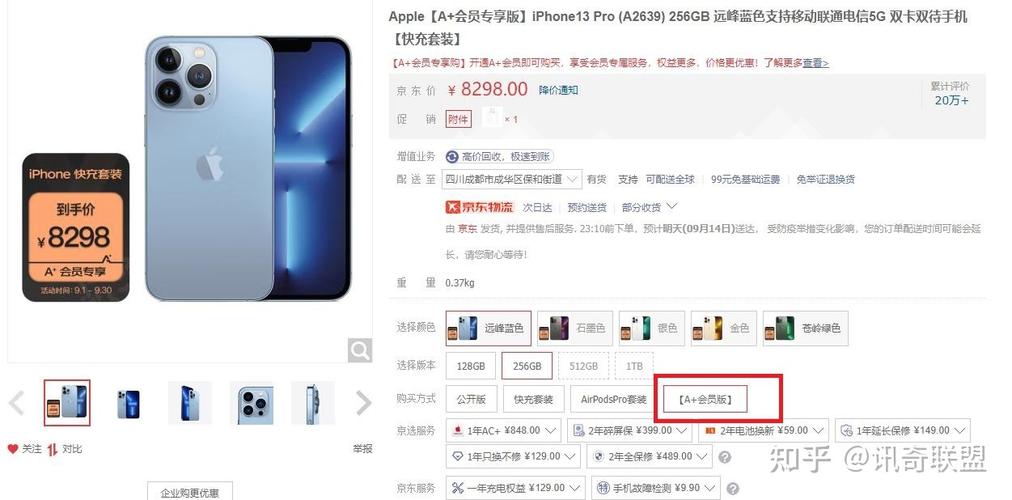Expand the 1年AC+ ¥848.00 service dropdown
This screenshot has height=500, width=1012.
[505, 430]
